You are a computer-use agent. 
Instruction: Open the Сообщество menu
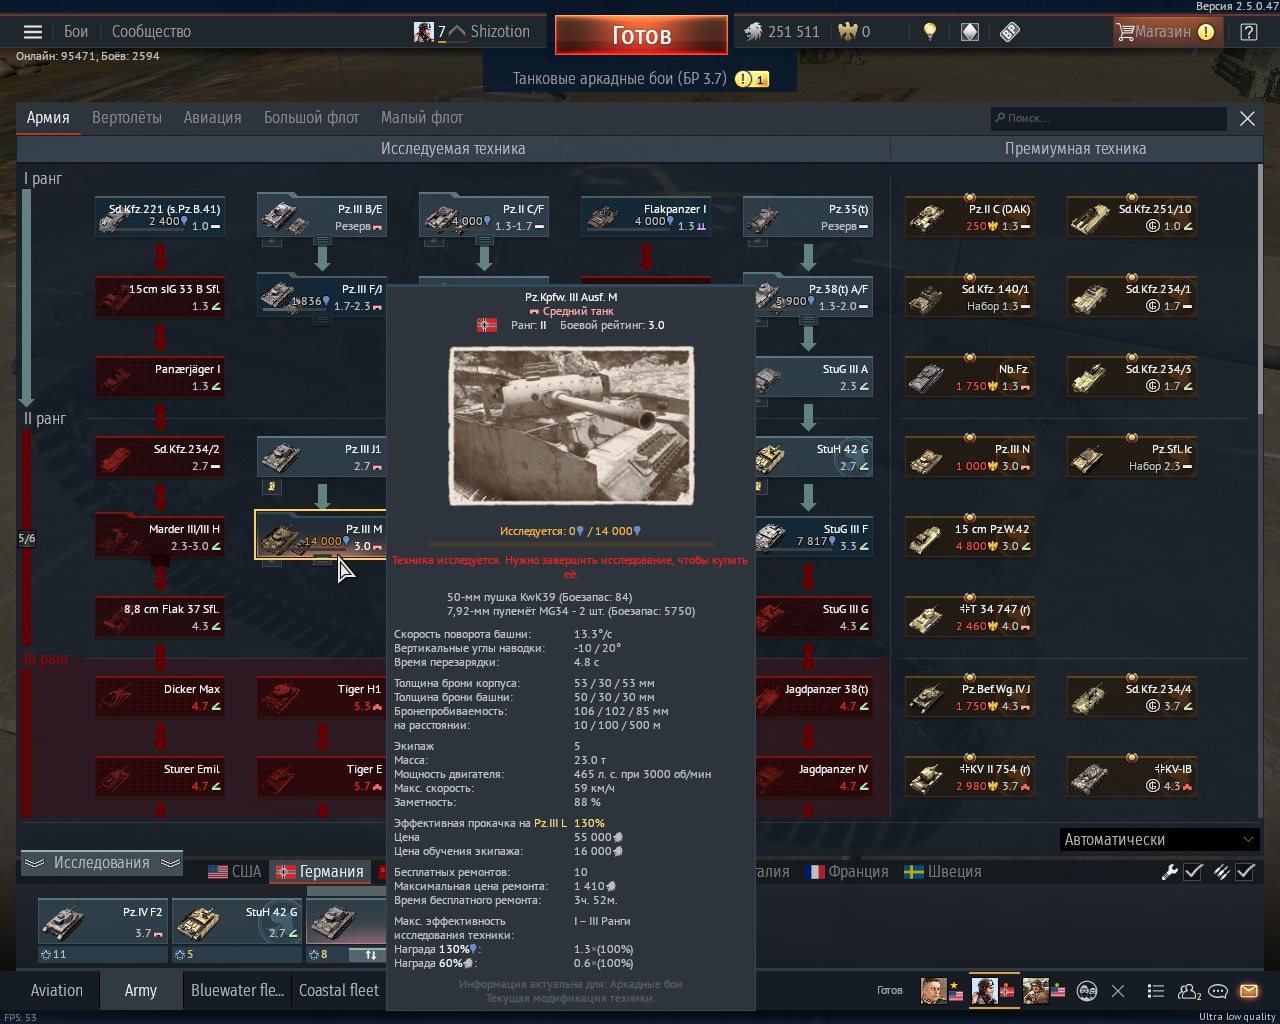coord(151,32)
